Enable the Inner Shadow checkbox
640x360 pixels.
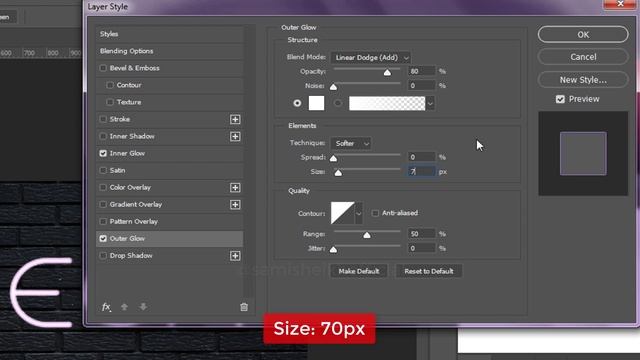click(103, 136)
